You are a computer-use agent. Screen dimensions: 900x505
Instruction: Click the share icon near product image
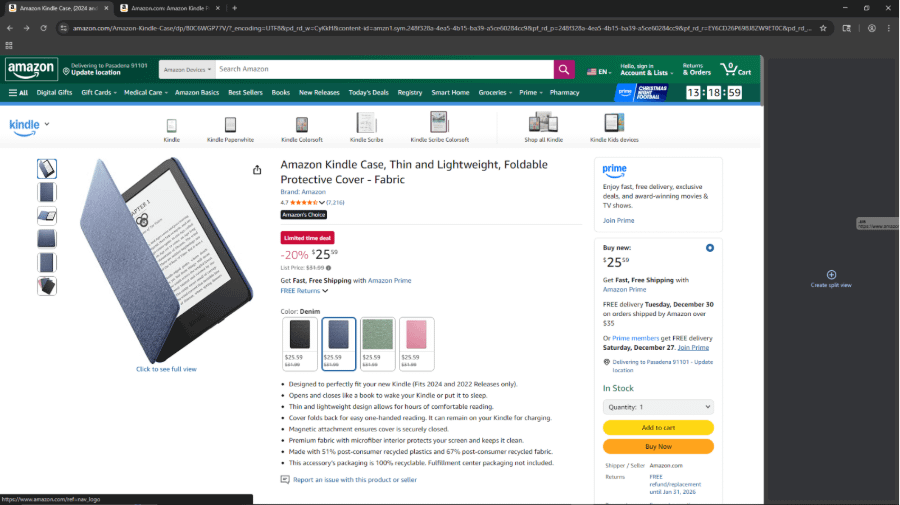pos(257,170)
